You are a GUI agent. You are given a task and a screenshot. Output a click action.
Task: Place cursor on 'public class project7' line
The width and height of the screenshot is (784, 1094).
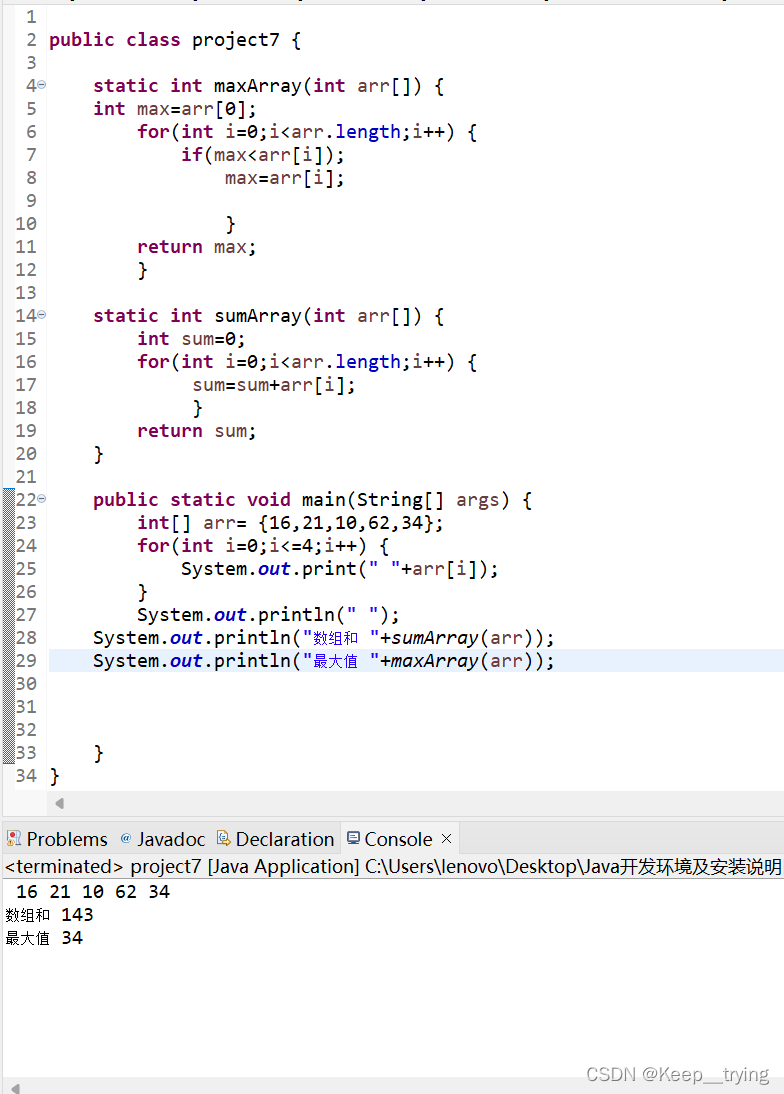tap(175, 40)
